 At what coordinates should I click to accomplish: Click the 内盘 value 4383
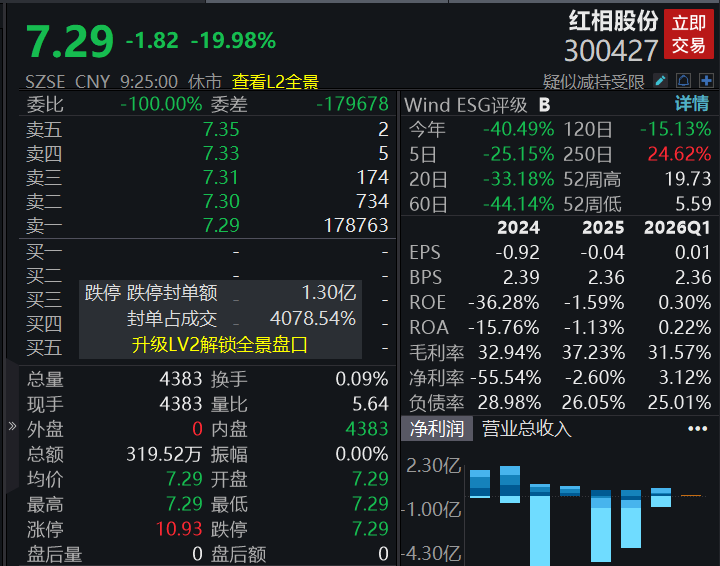pos(366,429)
